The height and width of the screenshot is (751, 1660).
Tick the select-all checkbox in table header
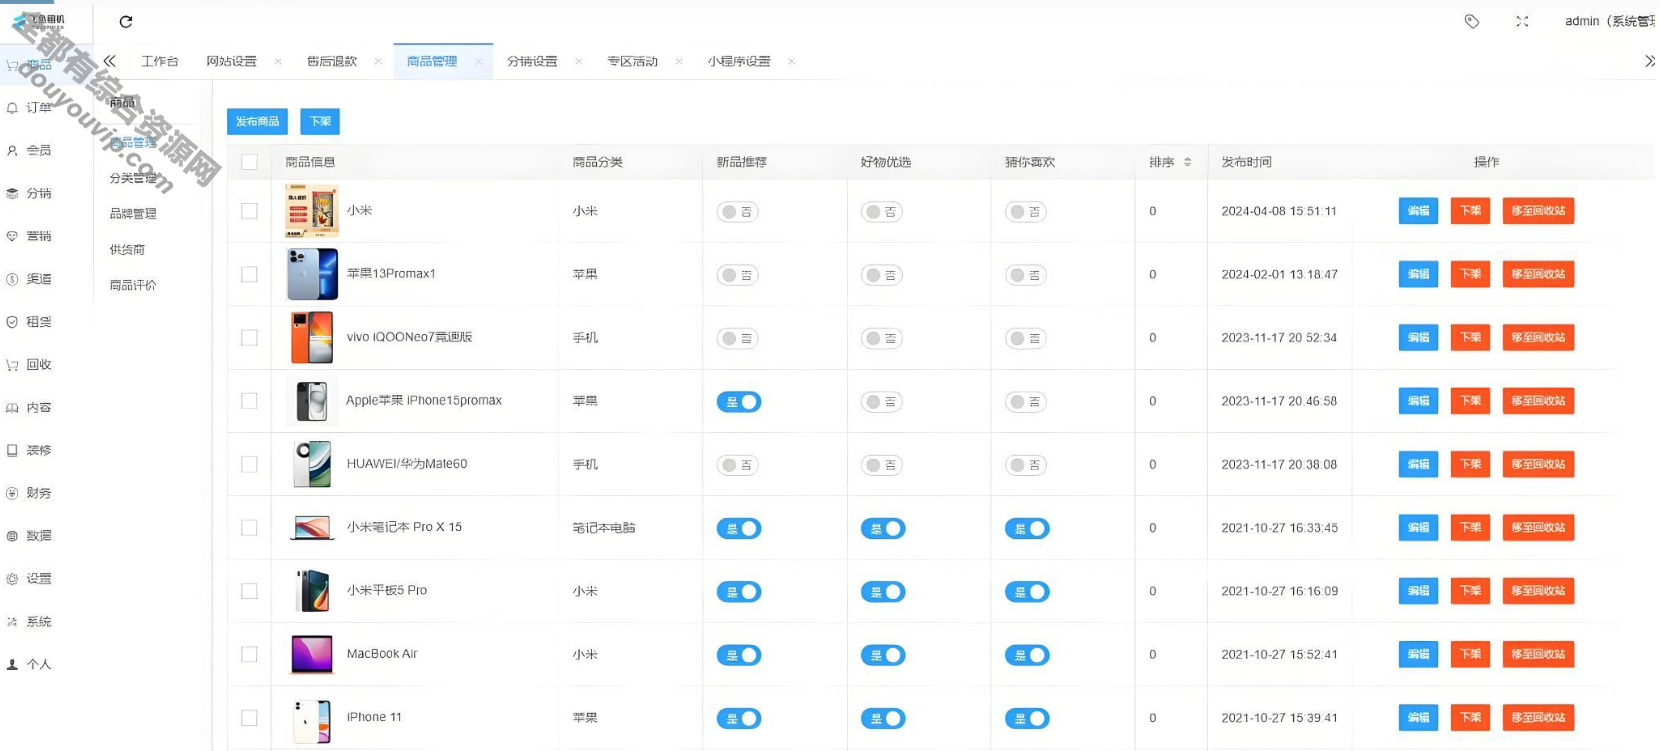pos(250,162)
